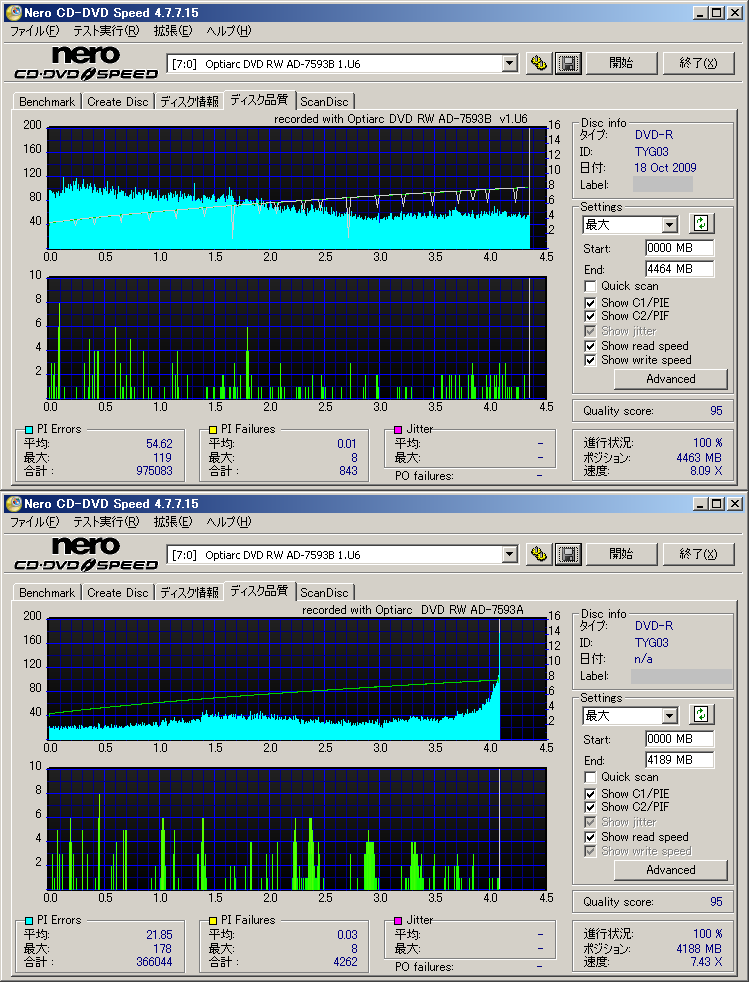The width and height of the screenshot is (749, 982).
Task: Click the drive options icon in bottom window
Action: pos(539,554)
